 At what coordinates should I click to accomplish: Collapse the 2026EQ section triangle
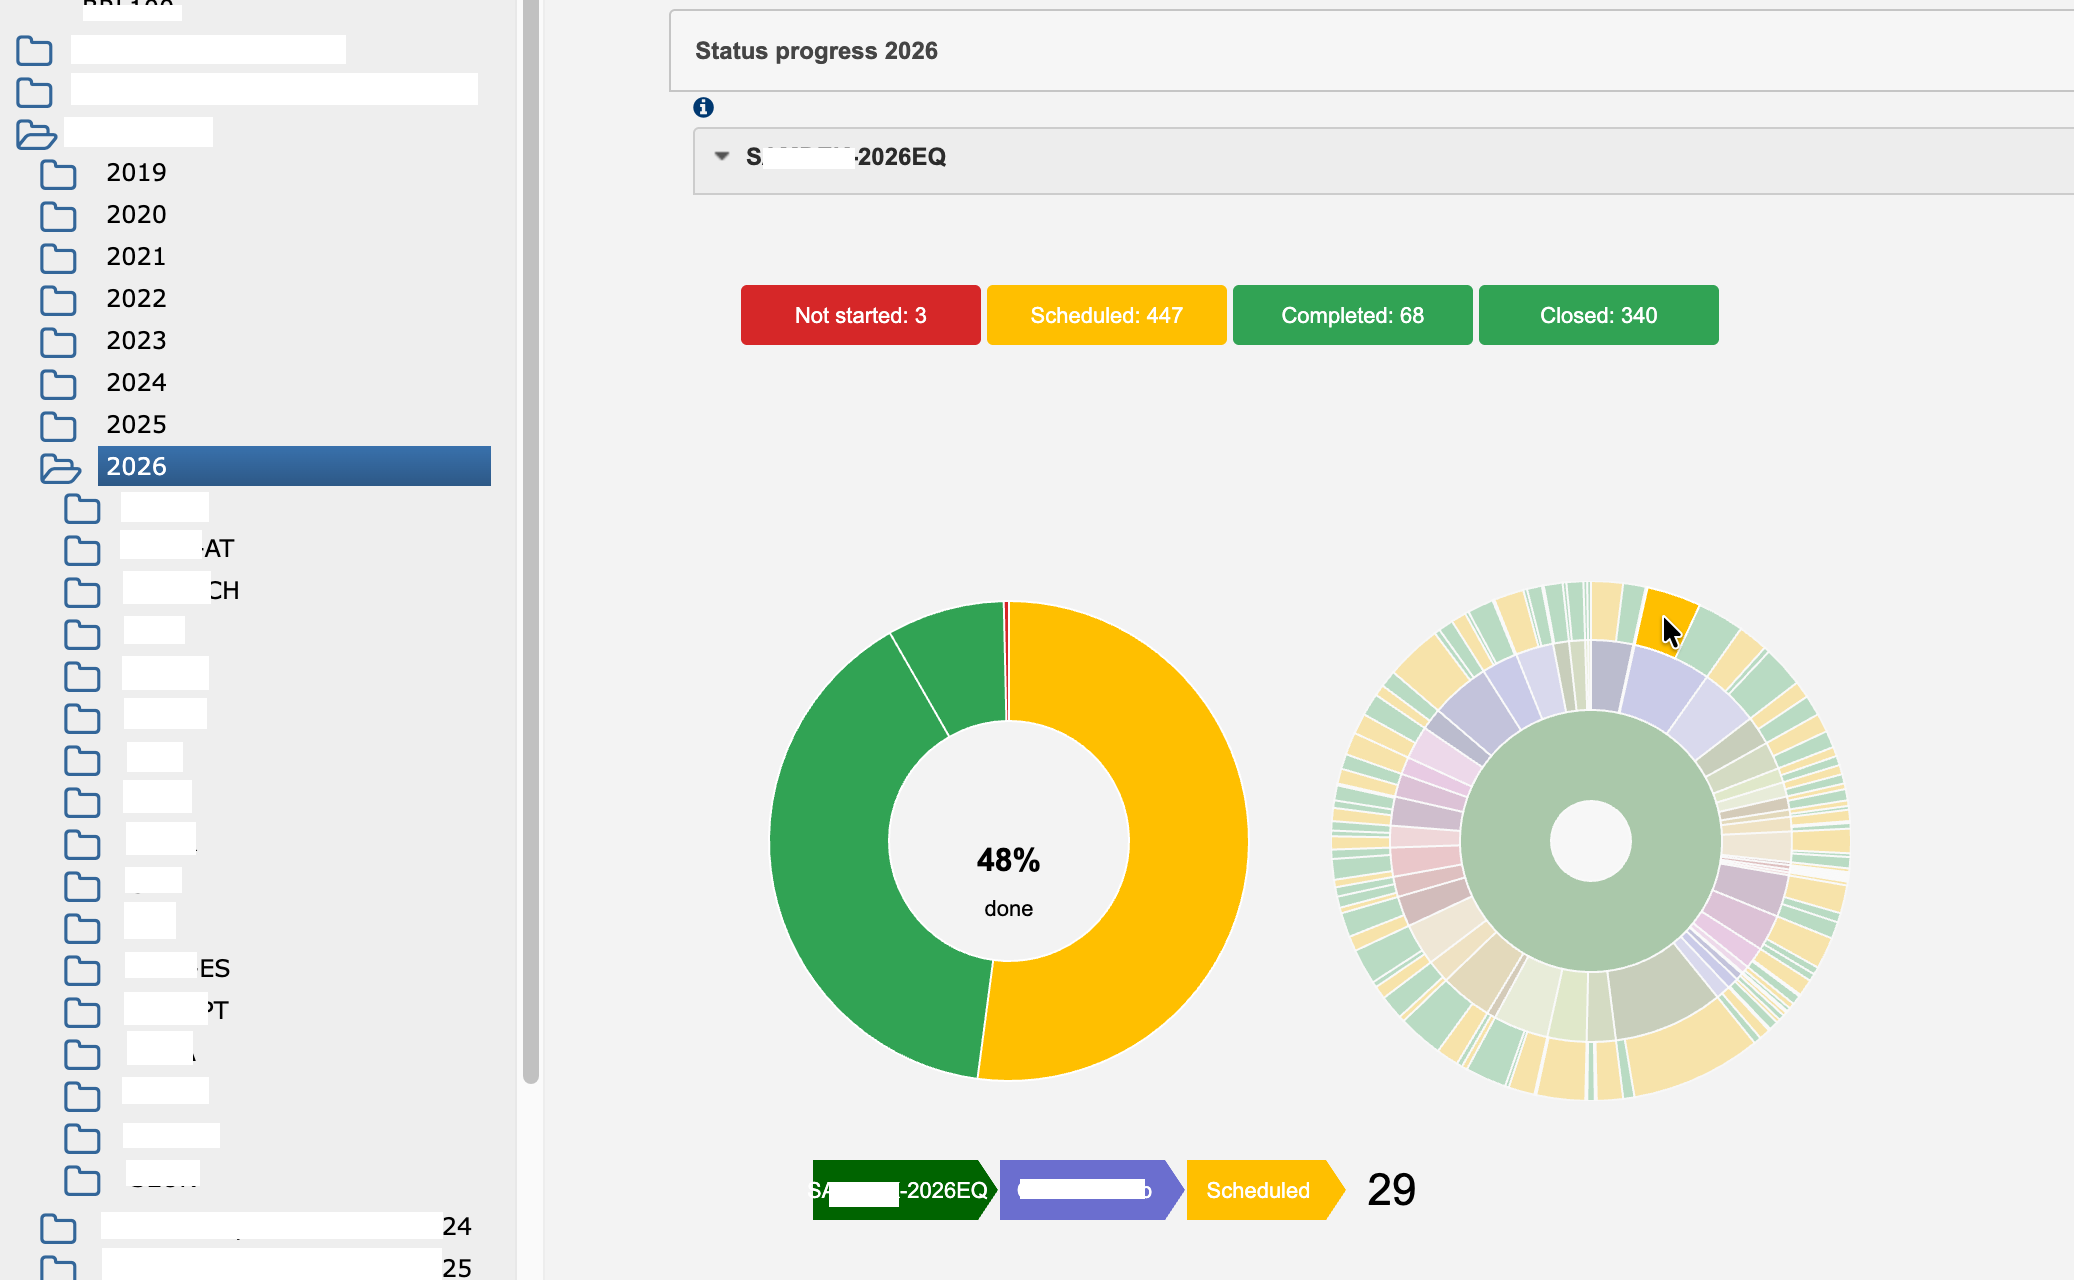722,156
